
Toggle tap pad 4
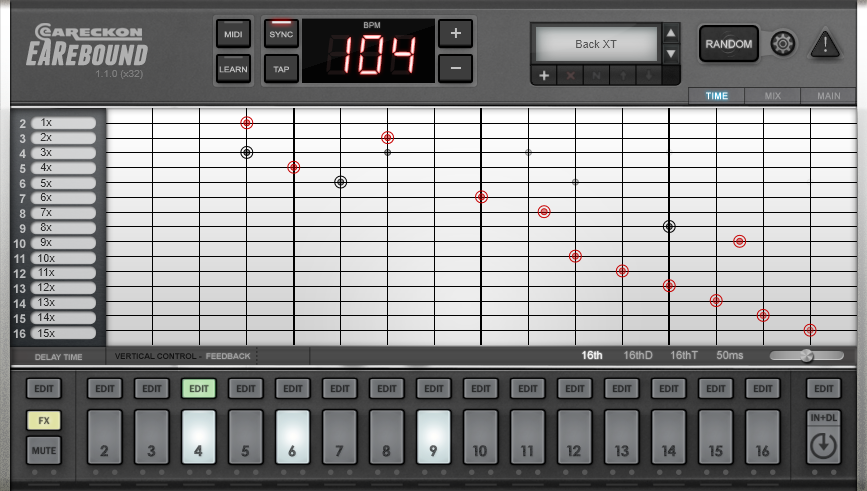click(199, 436)
